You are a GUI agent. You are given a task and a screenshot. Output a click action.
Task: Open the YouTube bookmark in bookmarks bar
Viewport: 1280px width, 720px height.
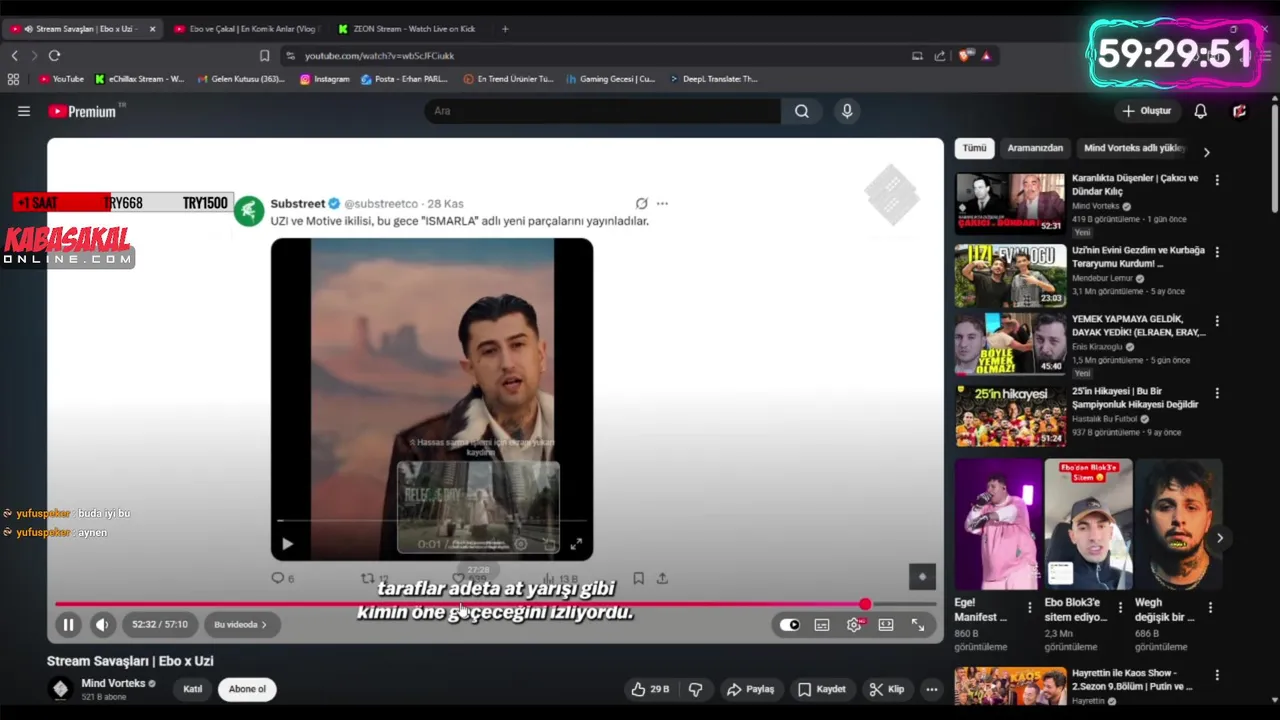(x=61, y=79)
